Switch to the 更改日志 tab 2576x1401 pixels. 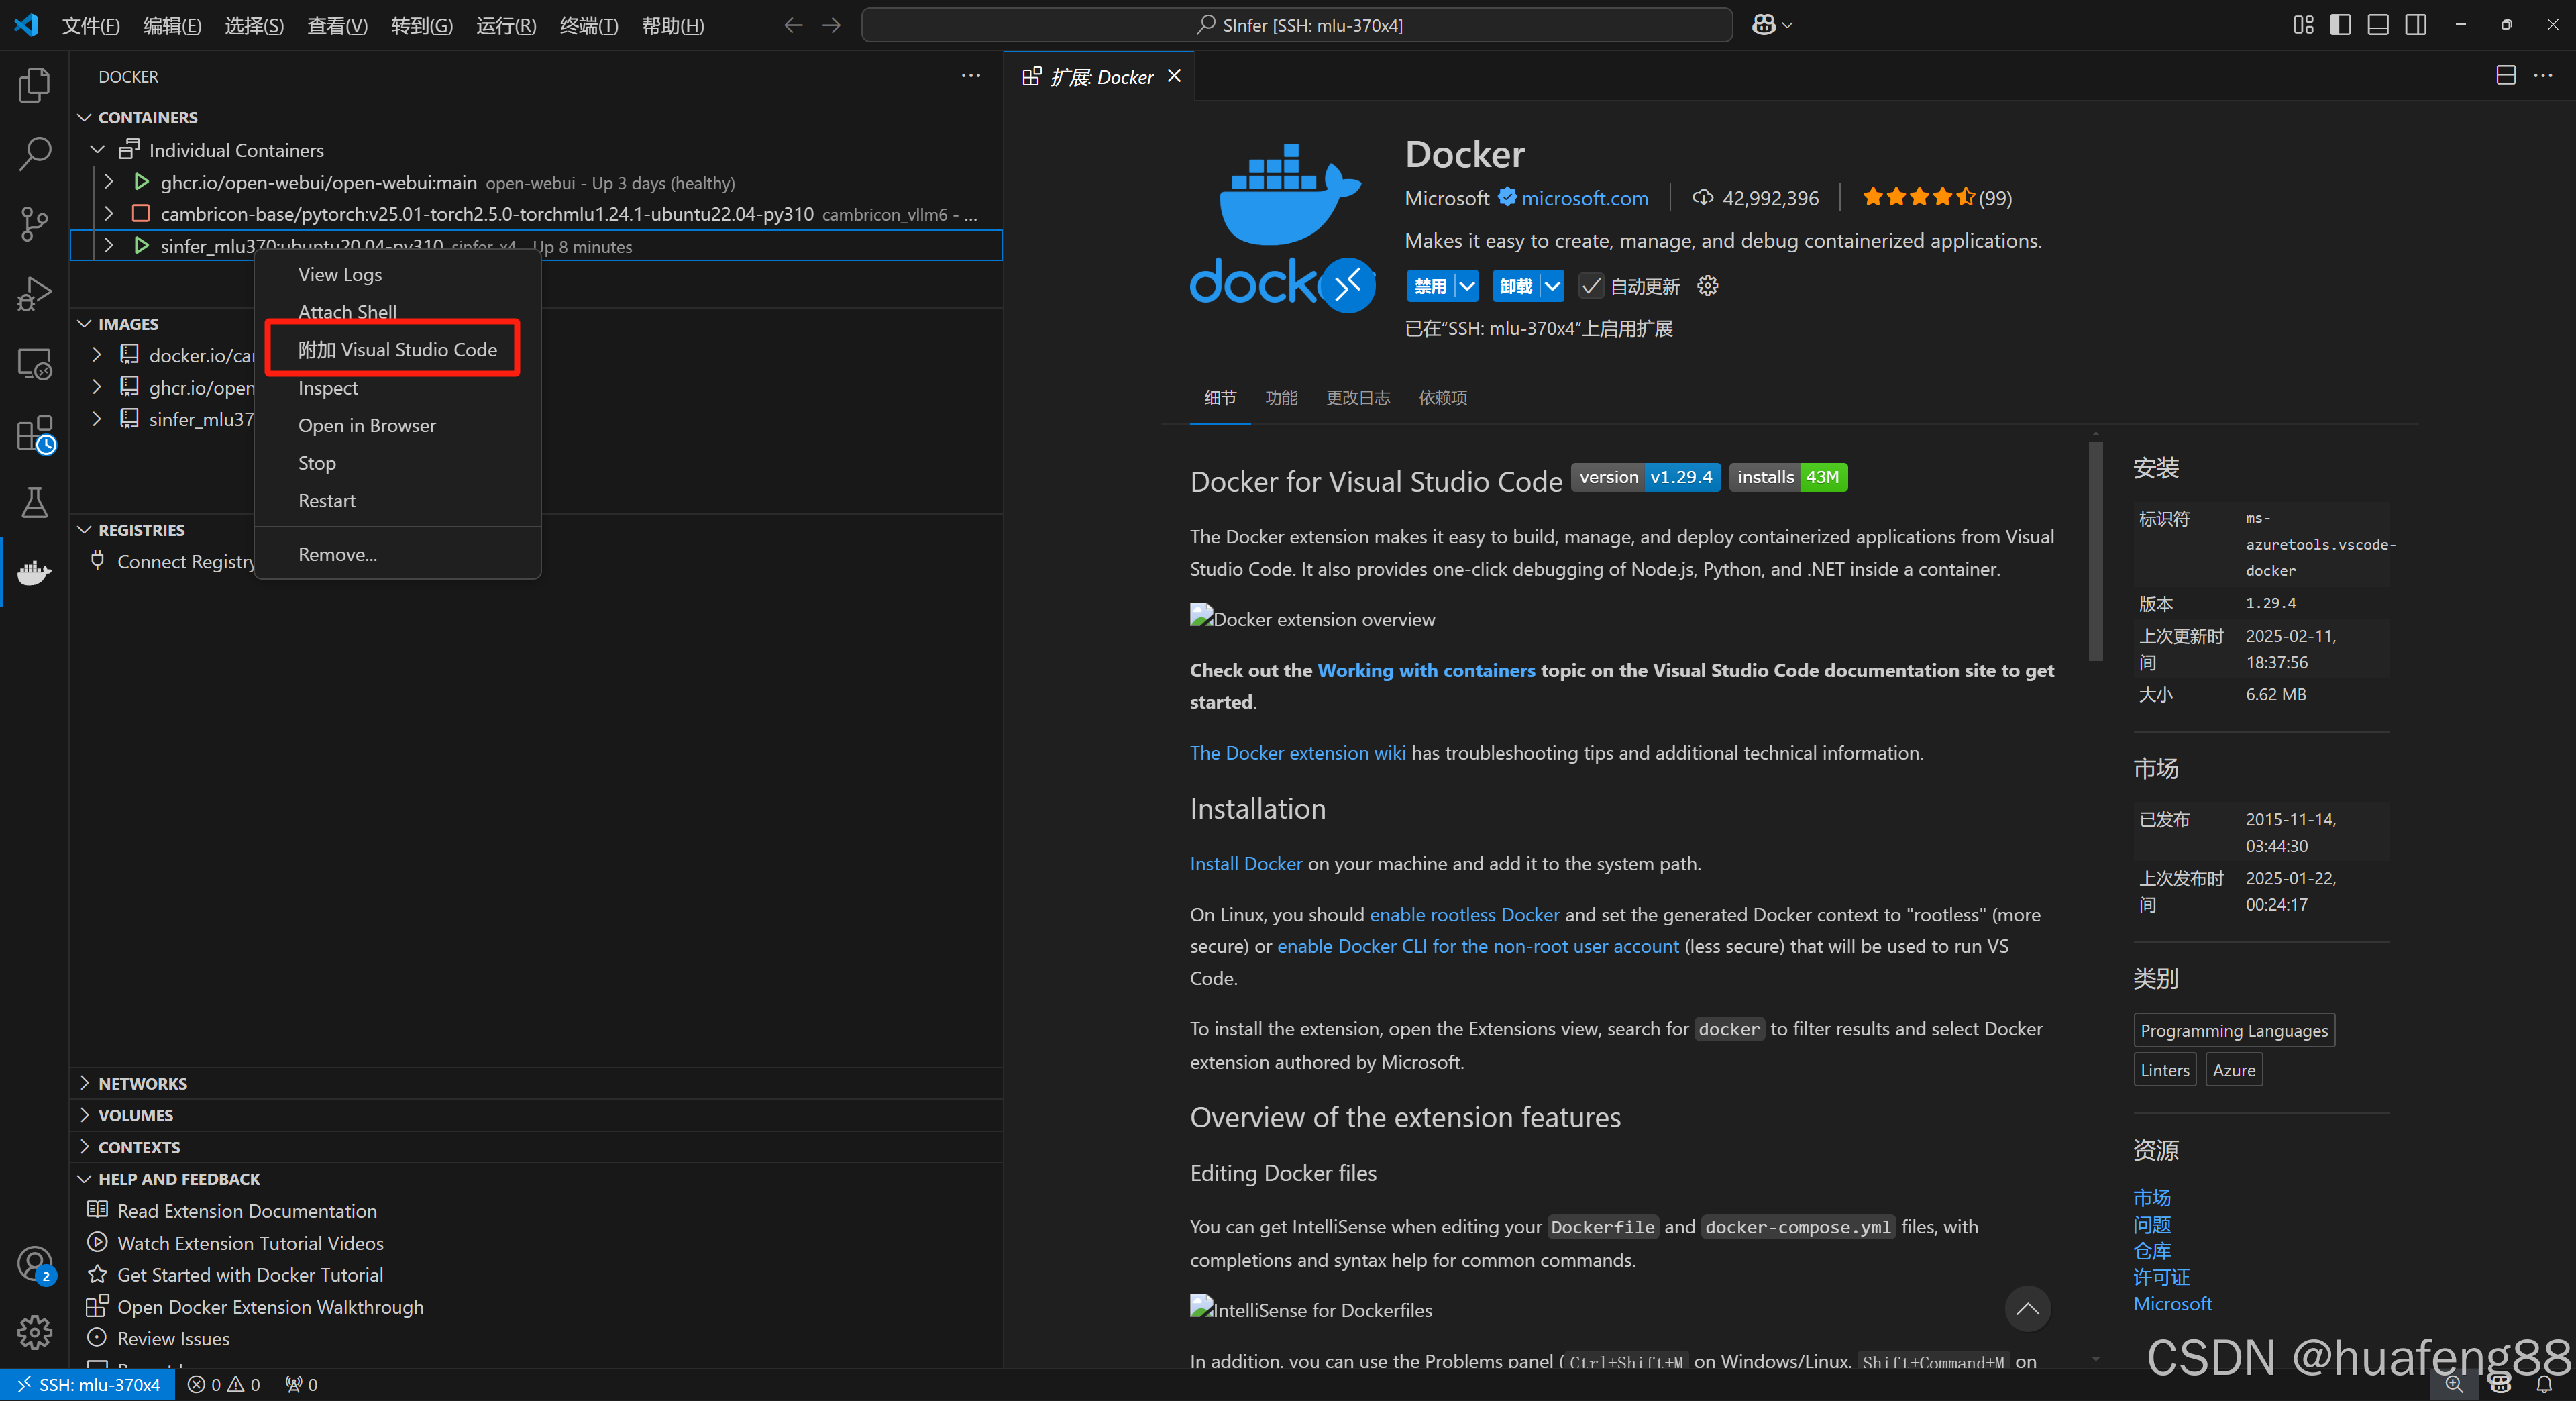(x=1358, y=398)
